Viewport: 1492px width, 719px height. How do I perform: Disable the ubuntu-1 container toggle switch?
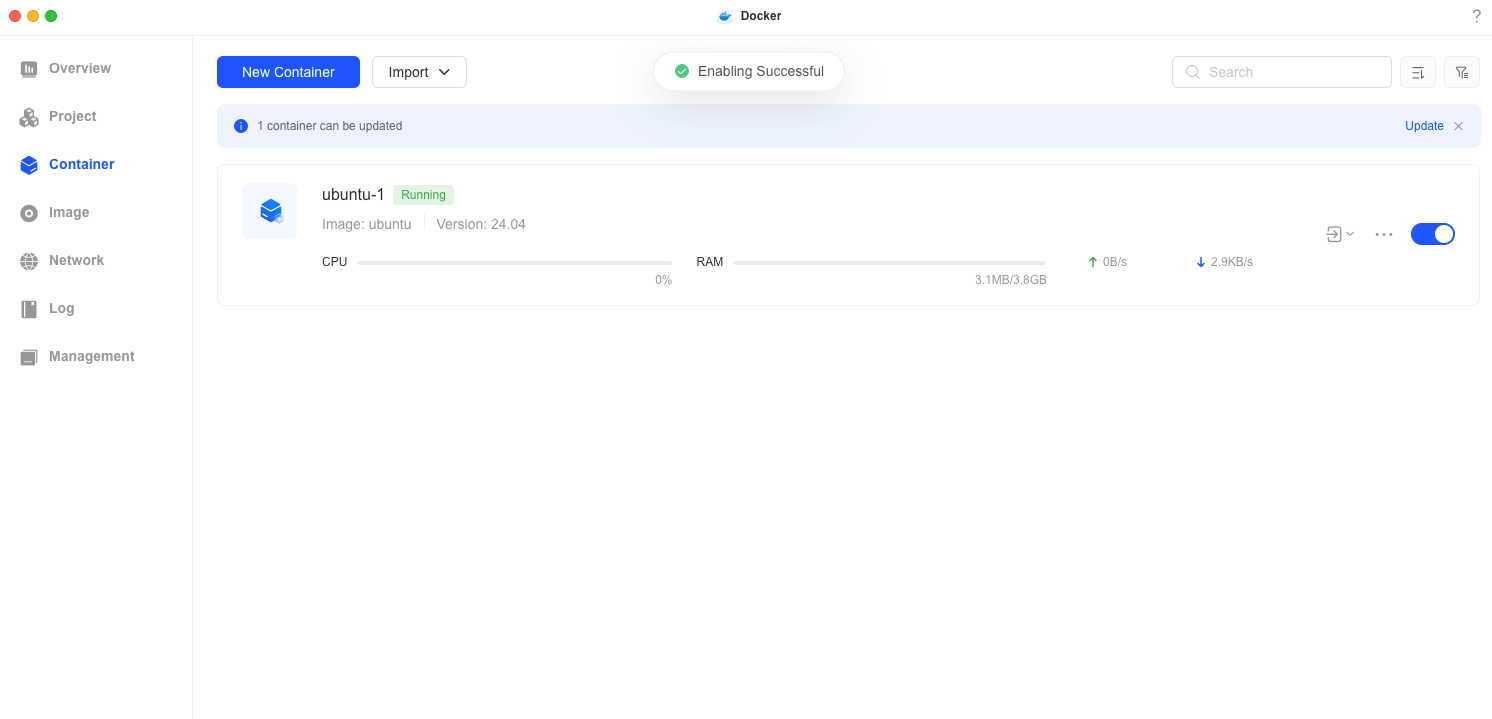1432,234
